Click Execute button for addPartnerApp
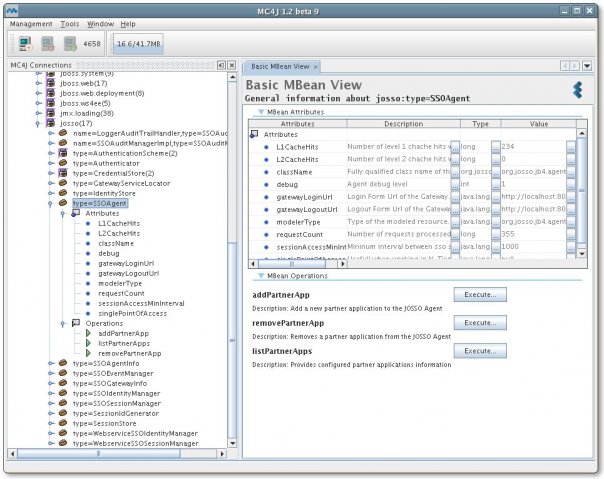The width and height of the screenshot is (604, 479). [479, 295]
